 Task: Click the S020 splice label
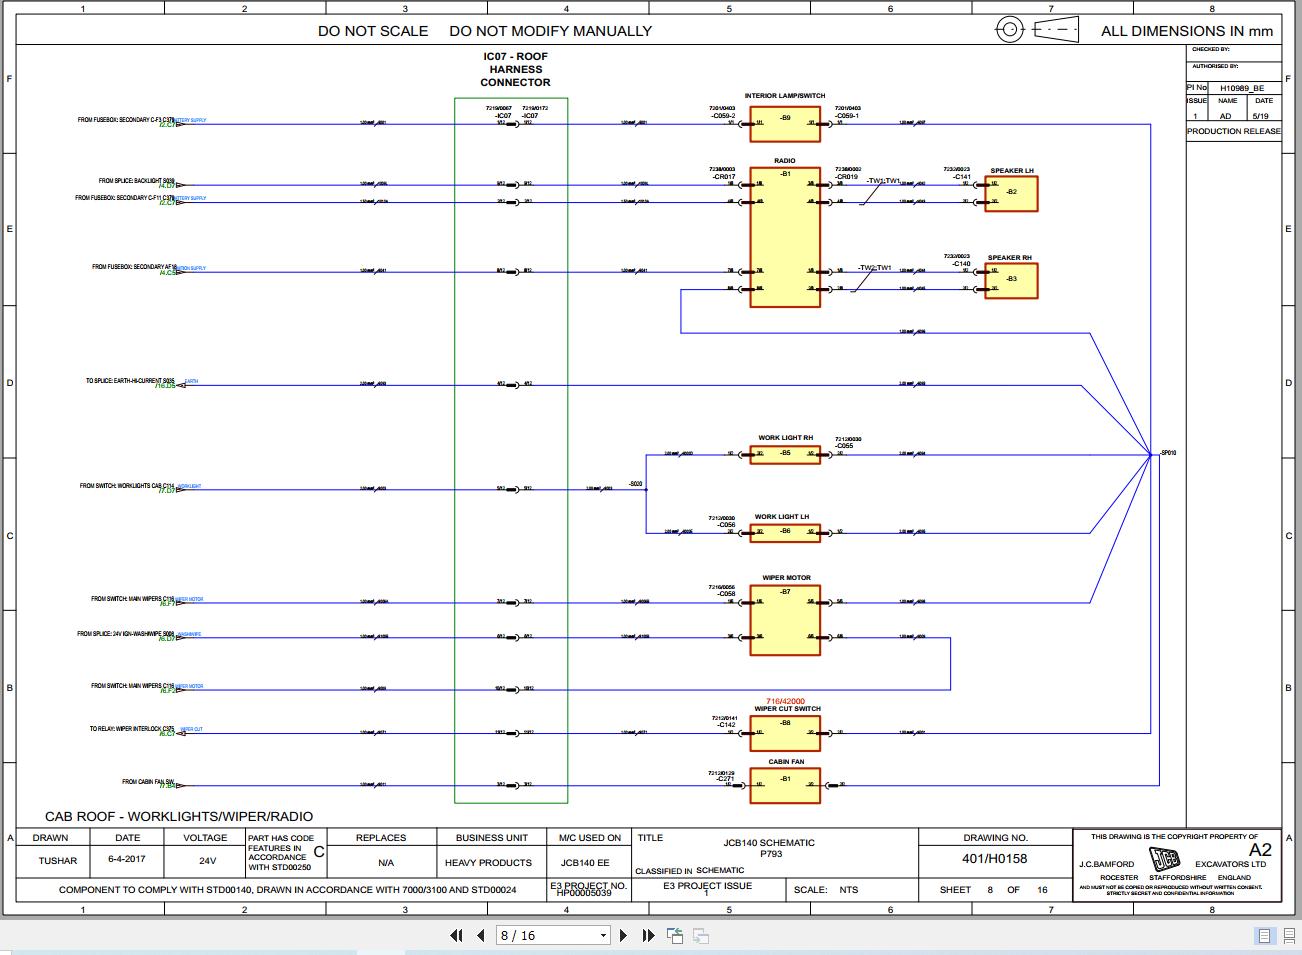[636, 484]
